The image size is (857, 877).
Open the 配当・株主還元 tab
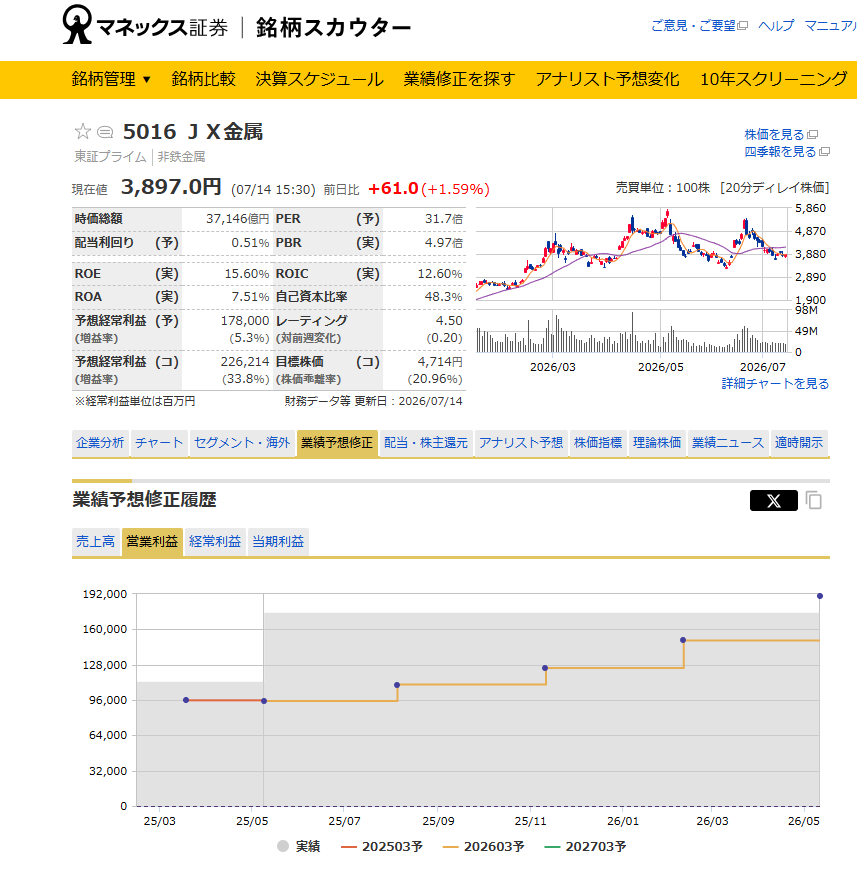click(426, 443)
